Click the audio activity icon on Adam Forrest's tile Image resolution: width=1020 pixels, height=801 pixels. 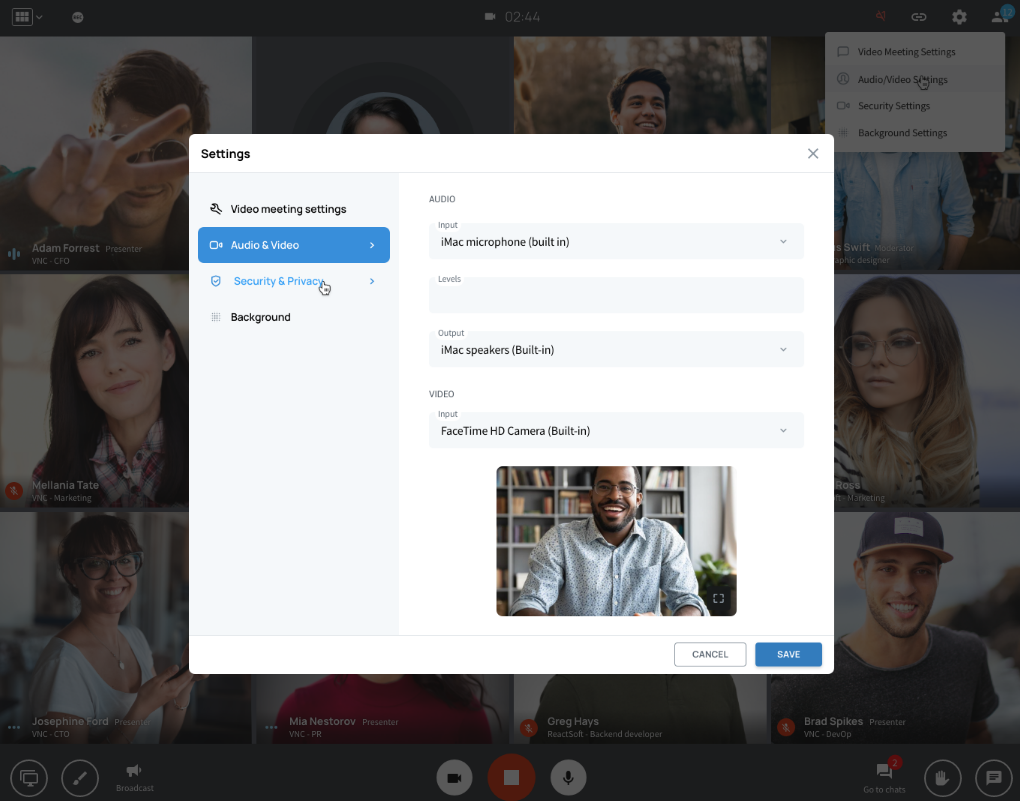(x=14, y=254)
